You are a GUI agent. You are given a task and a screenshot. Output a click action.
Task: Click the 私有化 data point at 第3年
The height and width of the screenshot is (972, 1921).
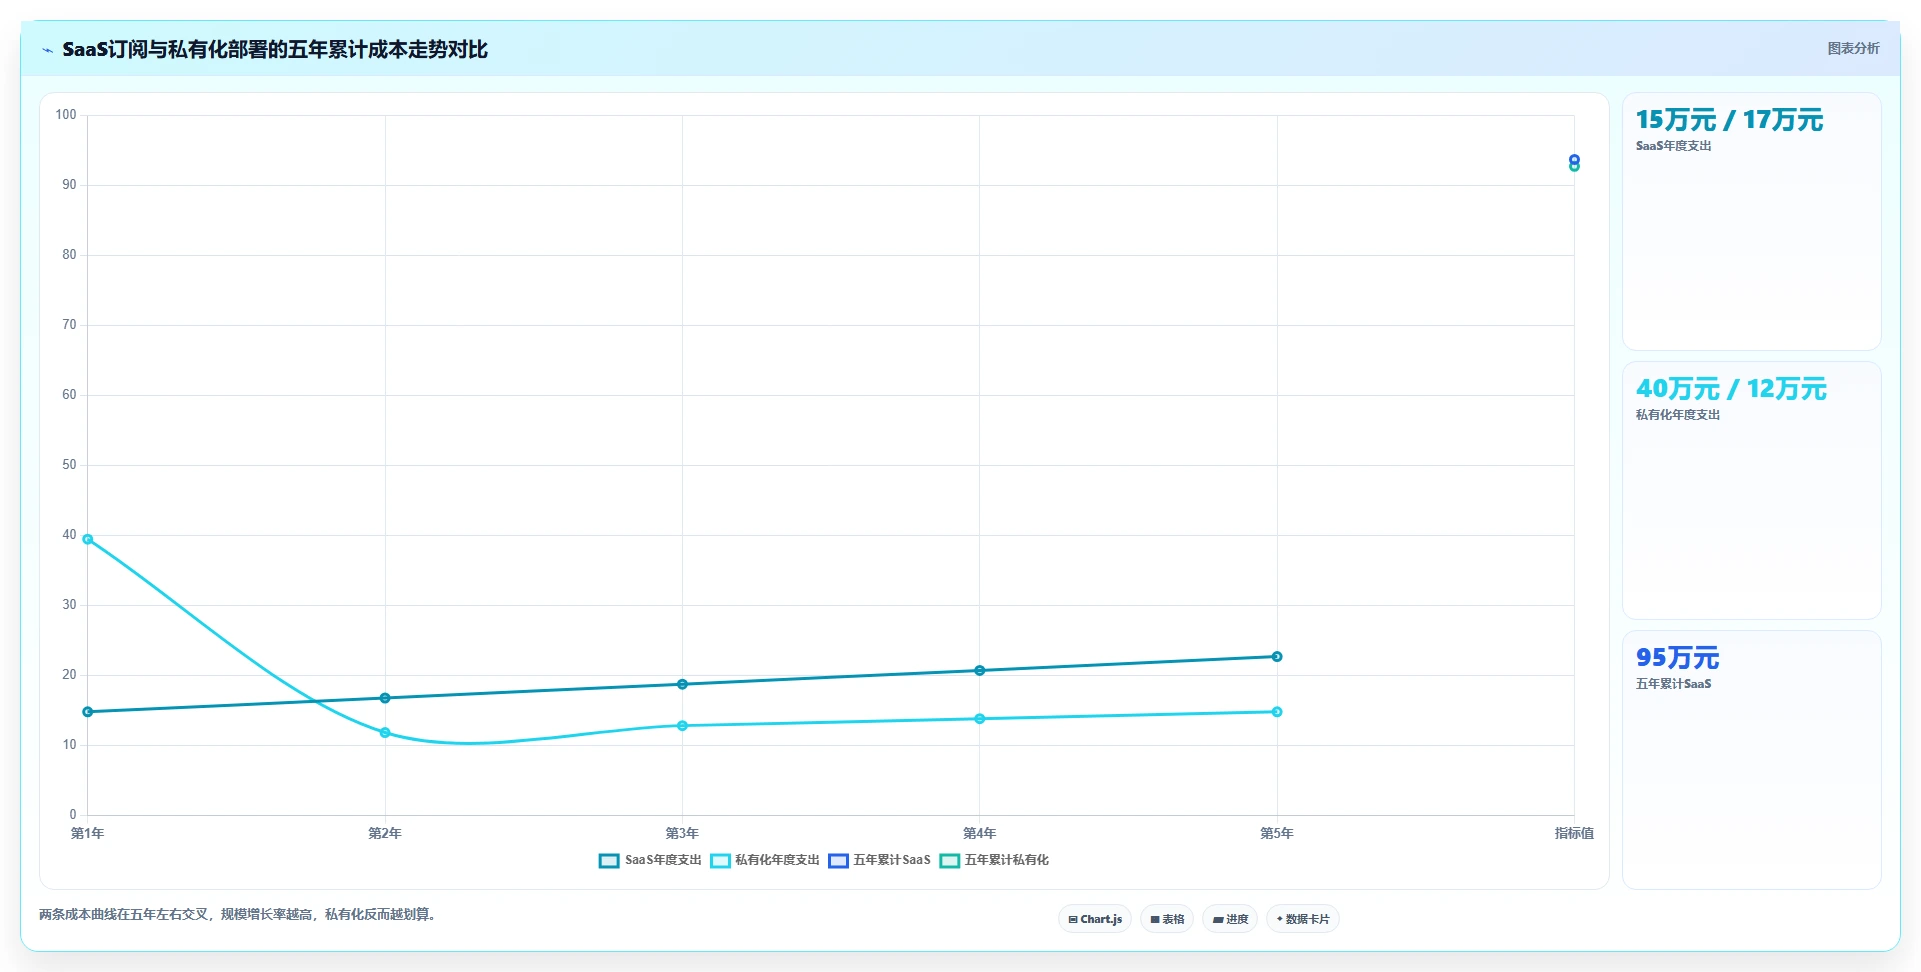682,726
